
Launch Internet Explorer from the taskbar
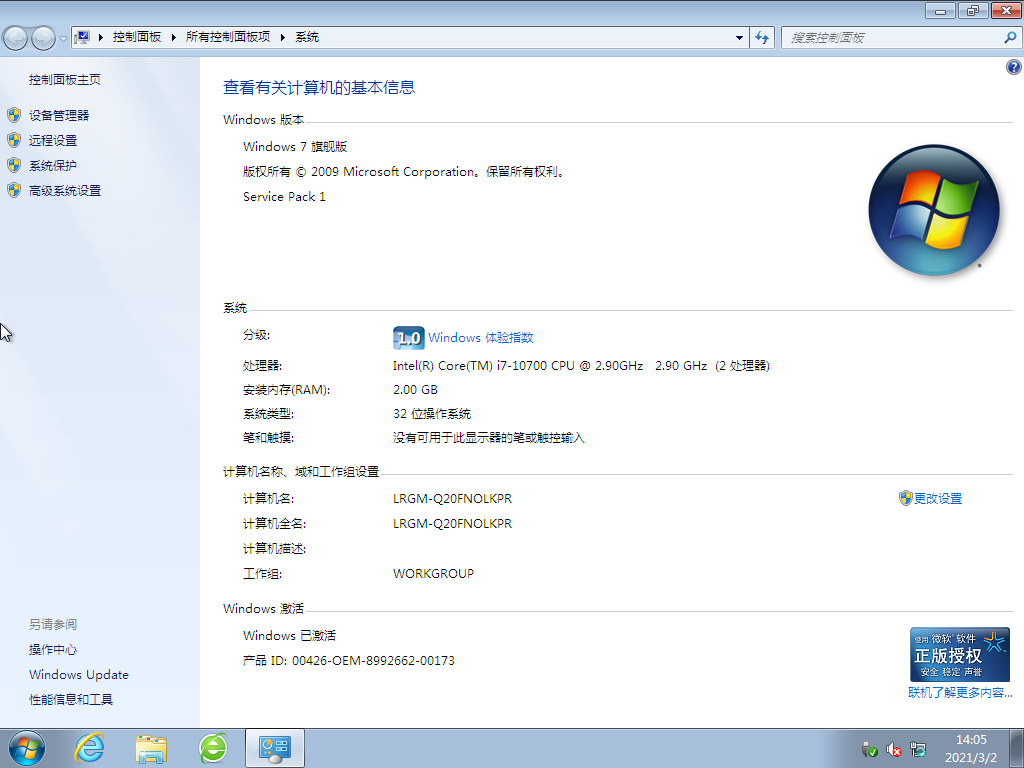(89, 747)
